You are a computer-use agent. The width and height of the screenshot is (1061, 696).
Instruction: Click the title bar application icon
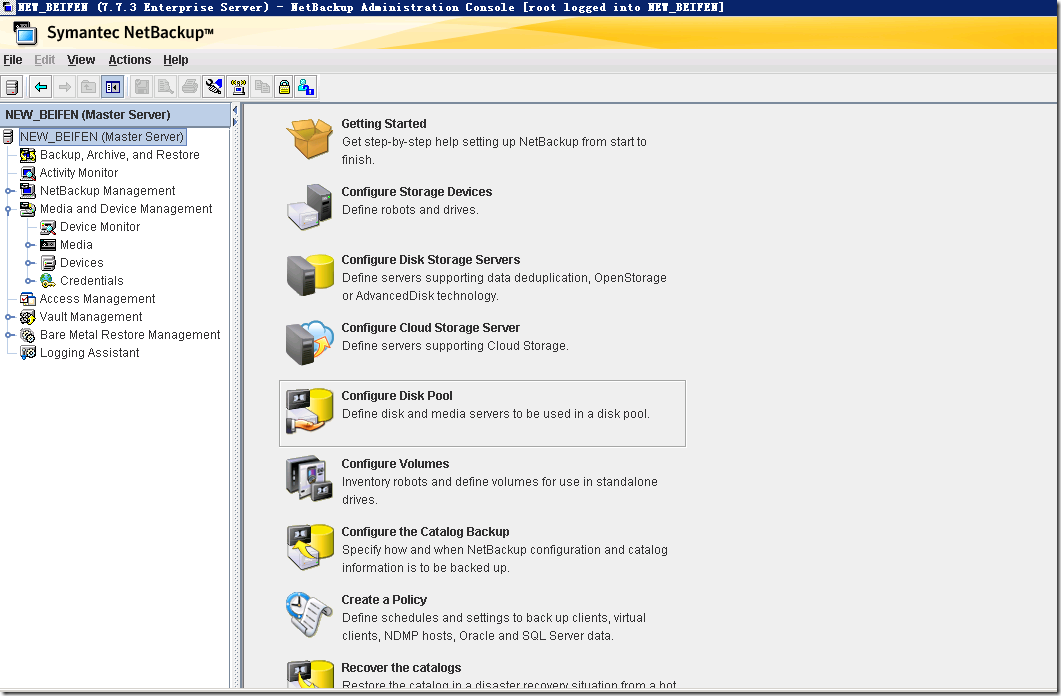pyautogui.click(x=8, y=7)
